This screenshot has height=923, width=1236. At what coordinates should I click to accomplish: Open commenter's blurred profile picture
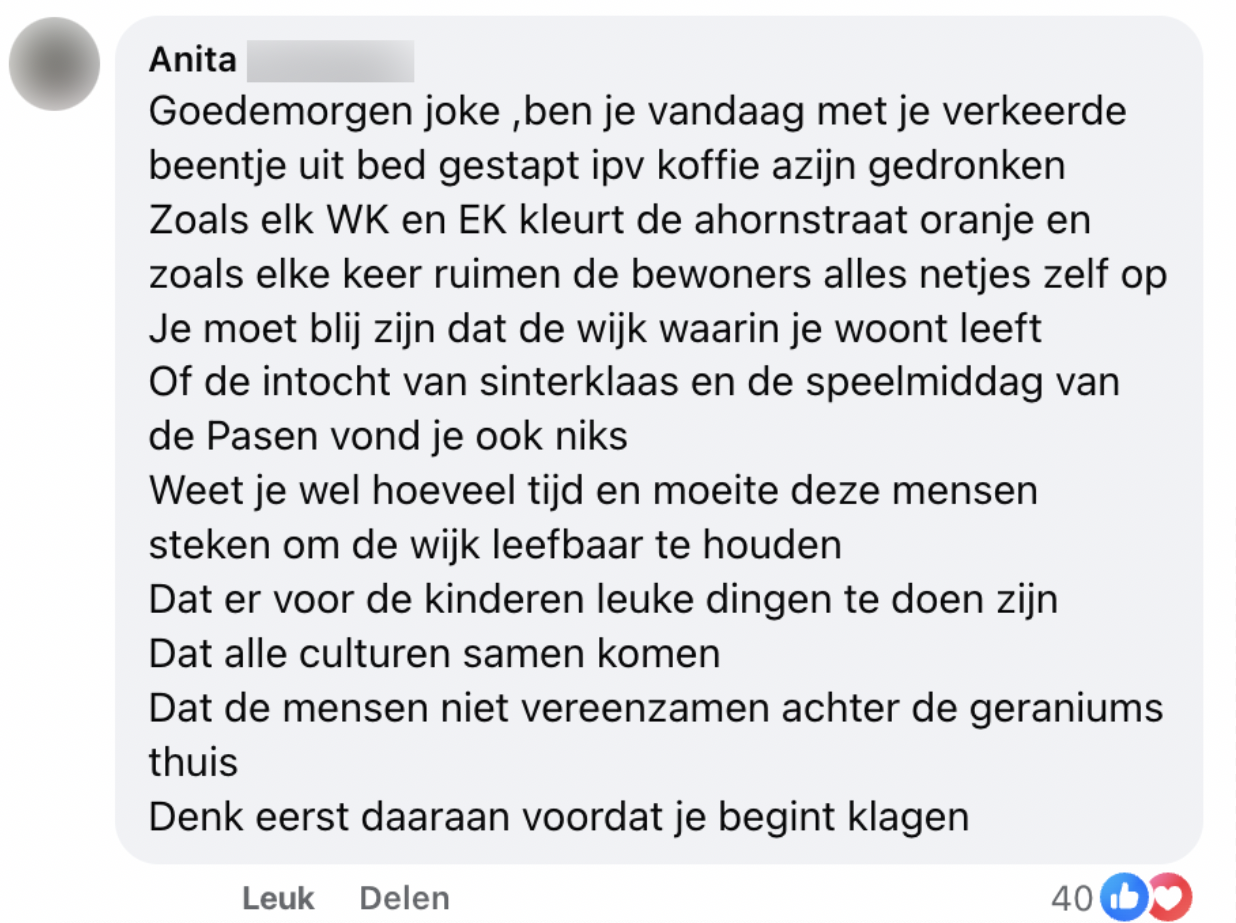54,64
